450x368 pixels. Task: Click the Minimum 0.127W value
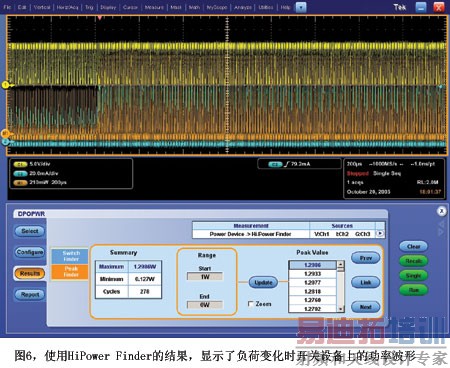pos(145,279)
